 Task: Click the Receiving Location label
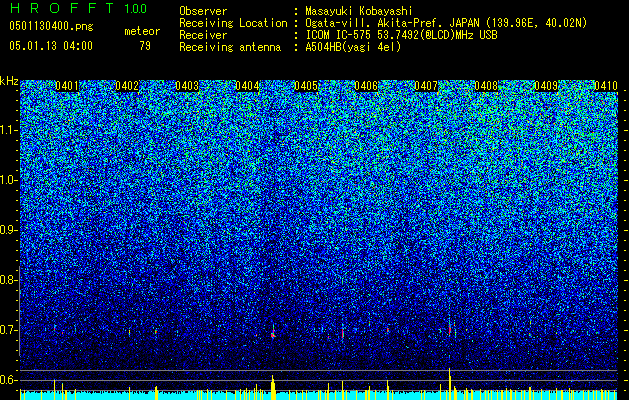click(233, 23)
